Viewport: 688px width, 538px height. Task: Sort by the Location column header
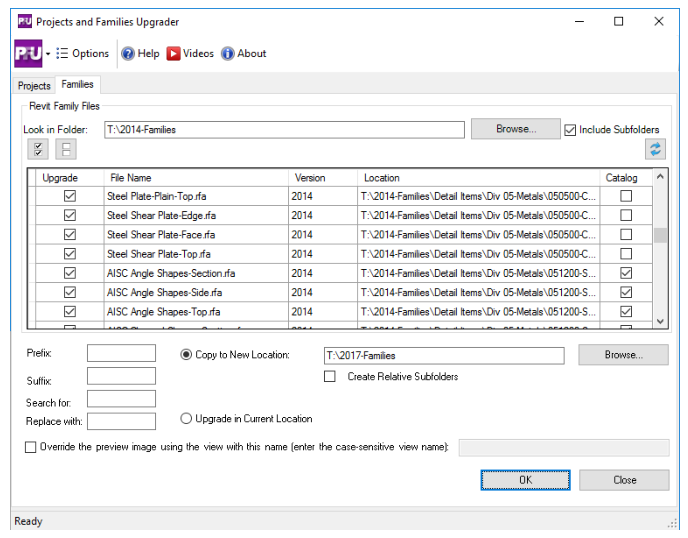point(479,178)
